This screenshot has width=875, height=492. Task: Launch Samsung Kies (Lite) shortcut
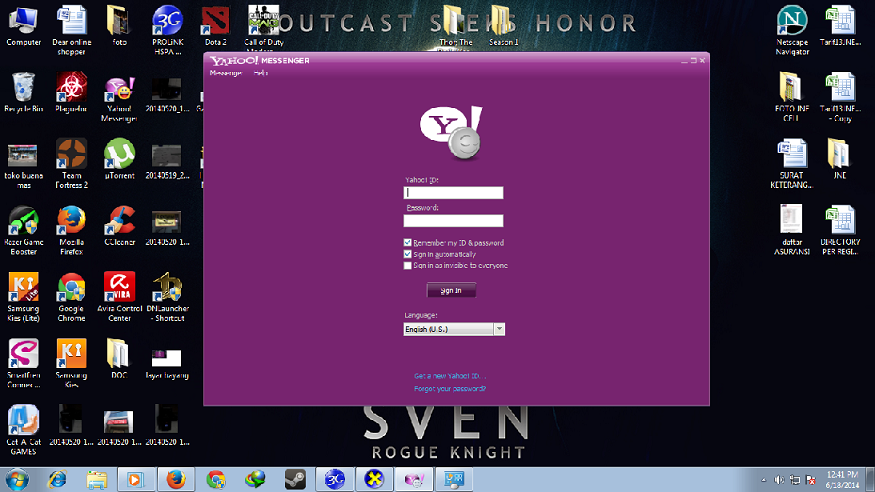(23, 297)
